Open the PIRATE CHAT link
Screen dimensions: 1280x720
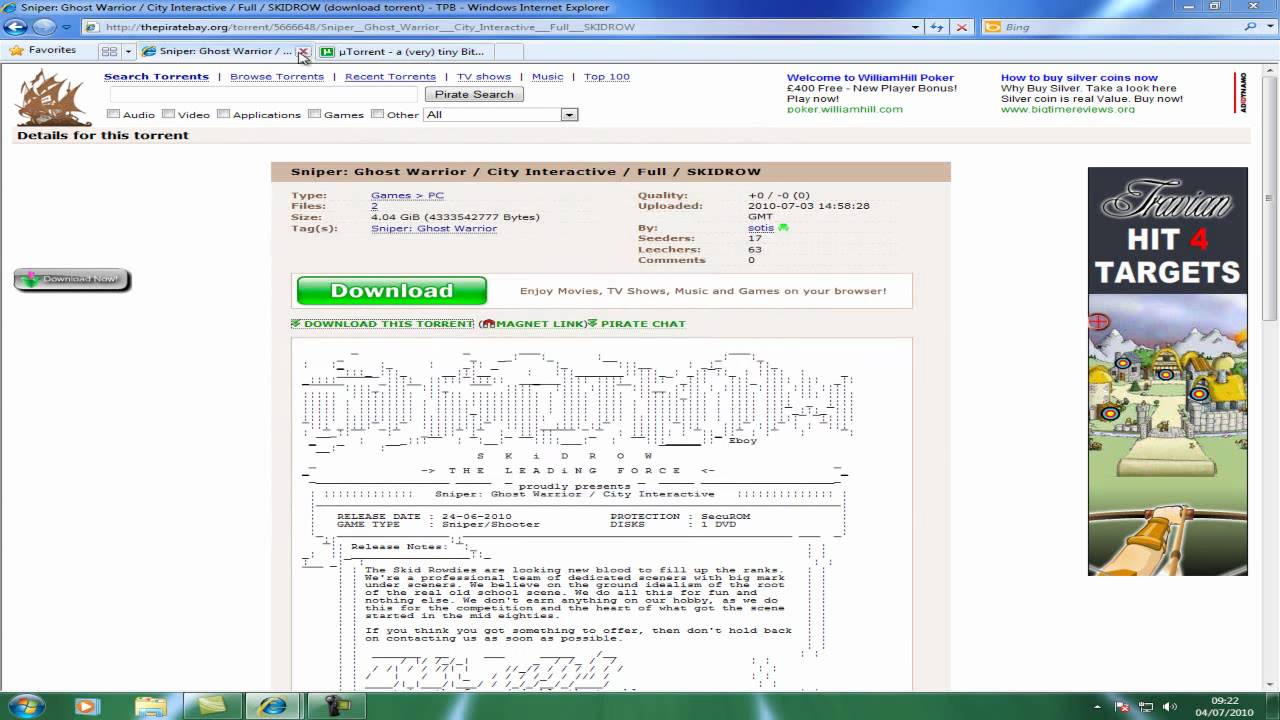tap(643, 324)
